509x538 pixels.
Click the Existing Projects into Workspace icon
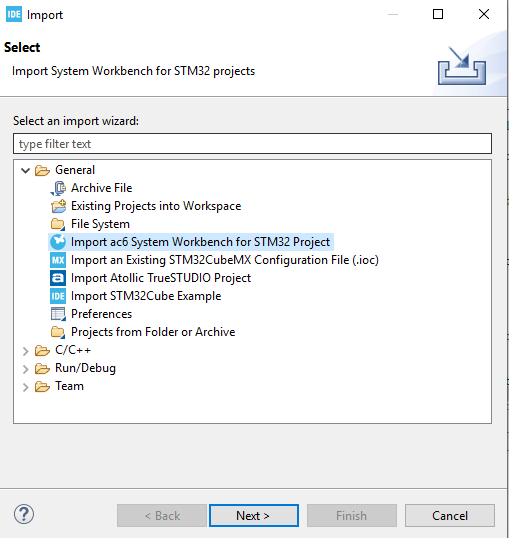(x=58, y=206)
